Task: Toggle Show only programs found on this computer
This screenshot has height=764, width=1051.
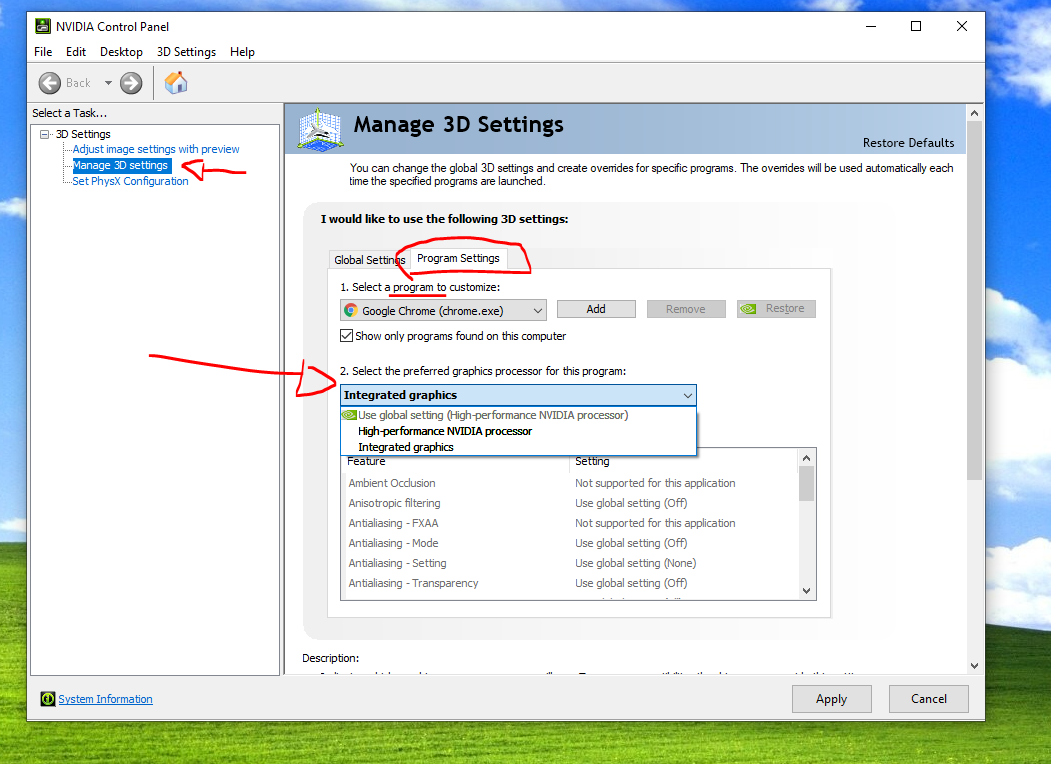Action: [x=347, y=336]
